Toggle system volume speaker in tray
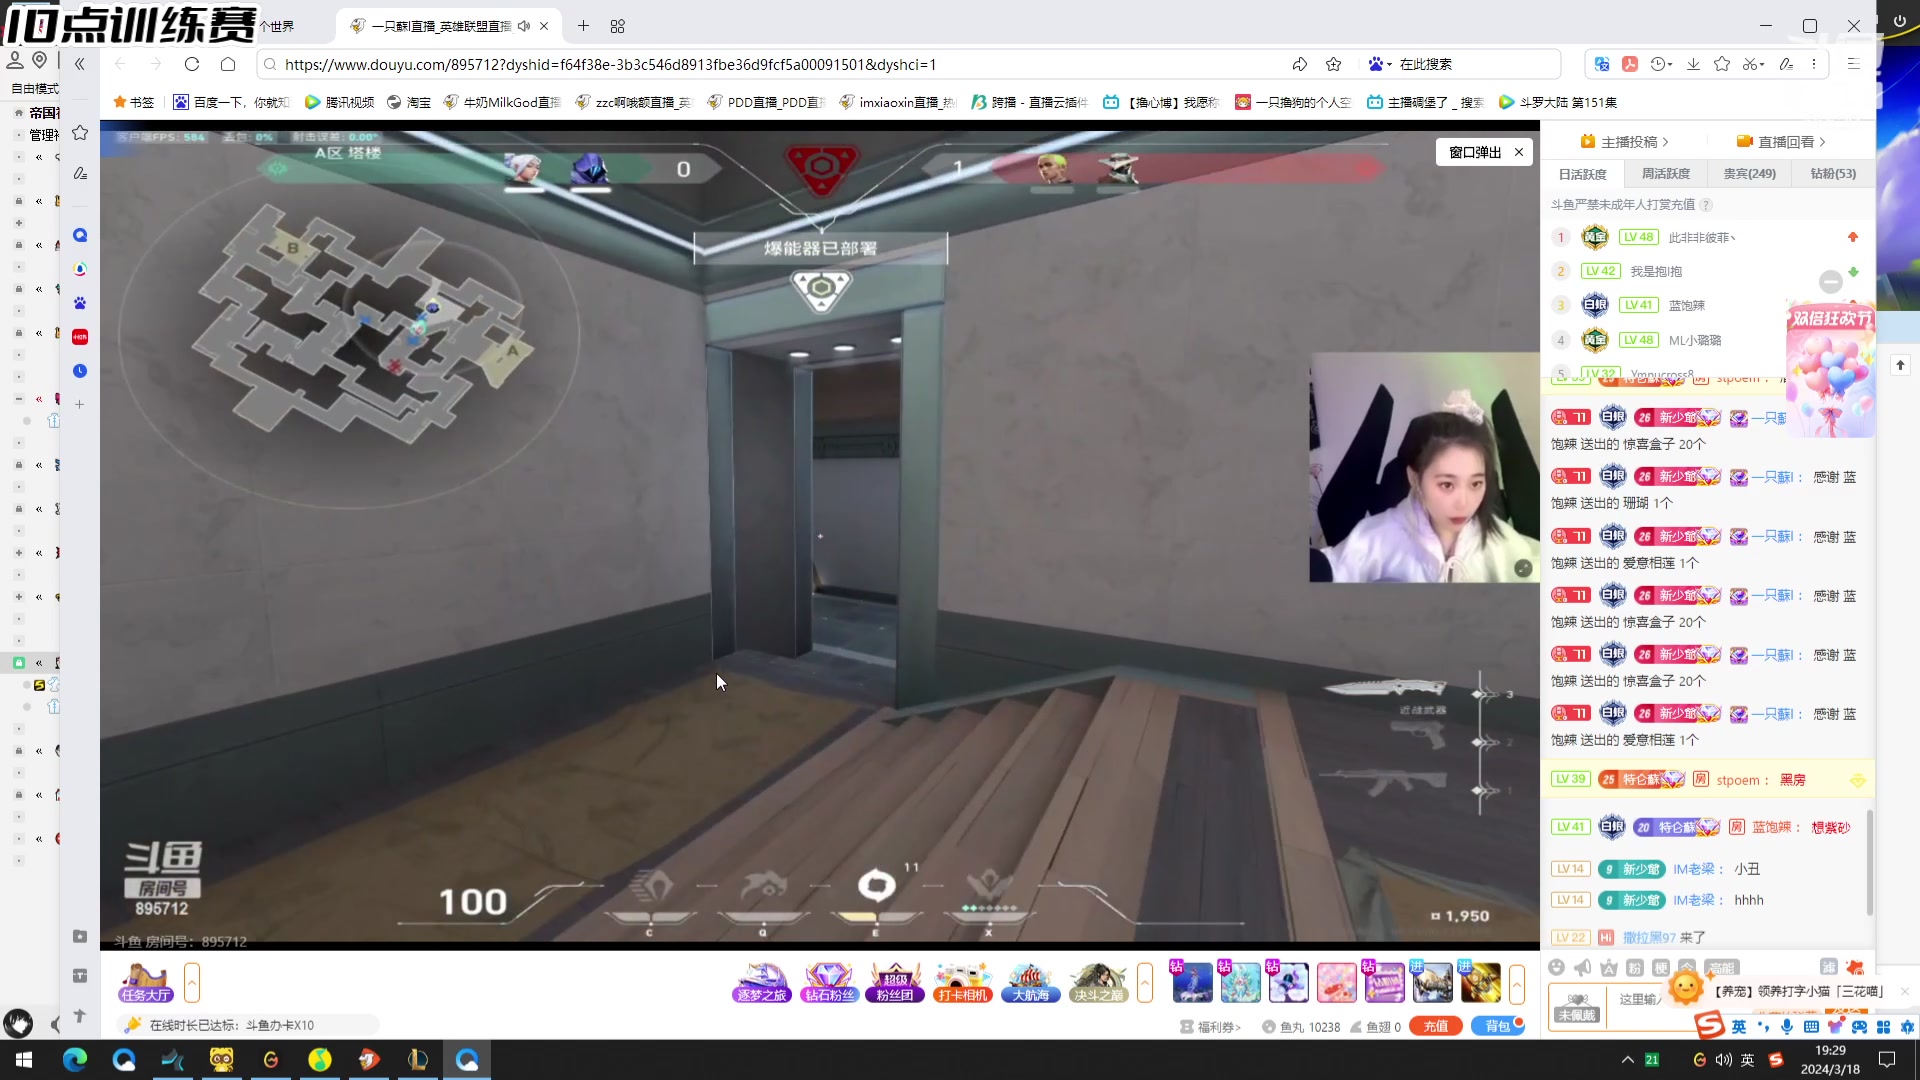The height and width of the screenshot is (1080, 1920). (x=1723, y=1060)
